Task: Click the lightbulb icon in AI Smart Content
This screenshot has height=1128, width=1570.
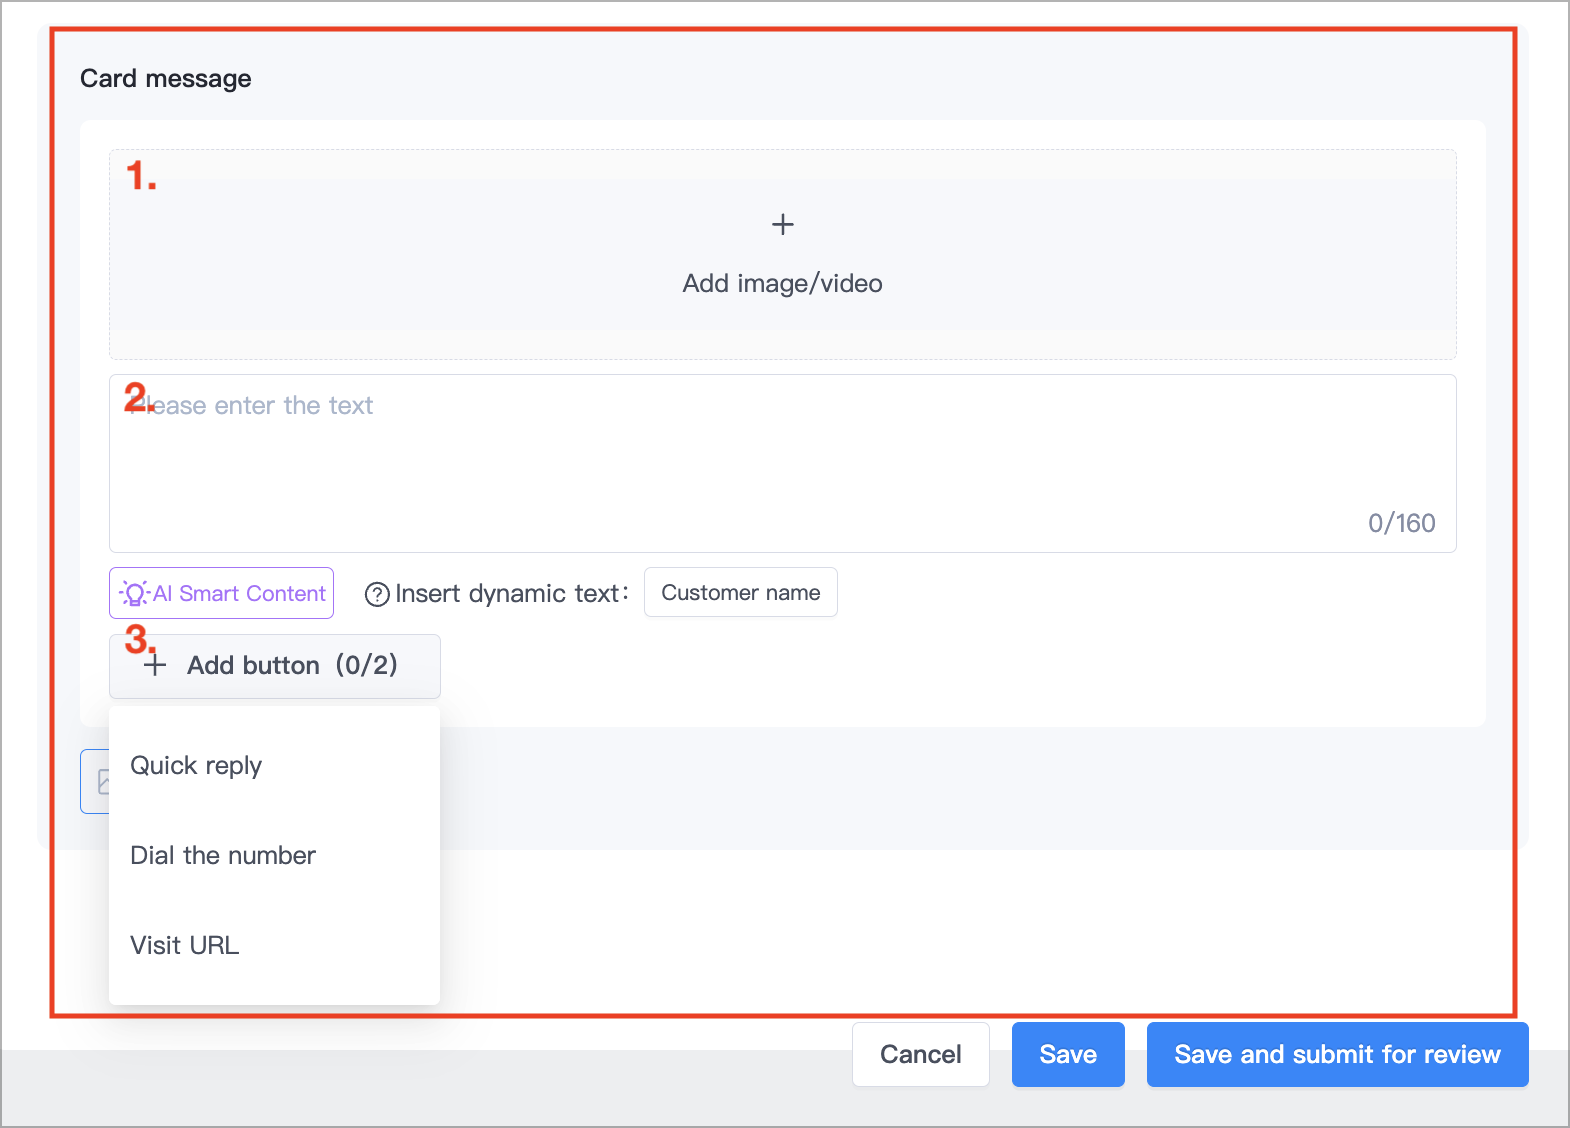Action: pyautogui.click(x=134, y=593)
